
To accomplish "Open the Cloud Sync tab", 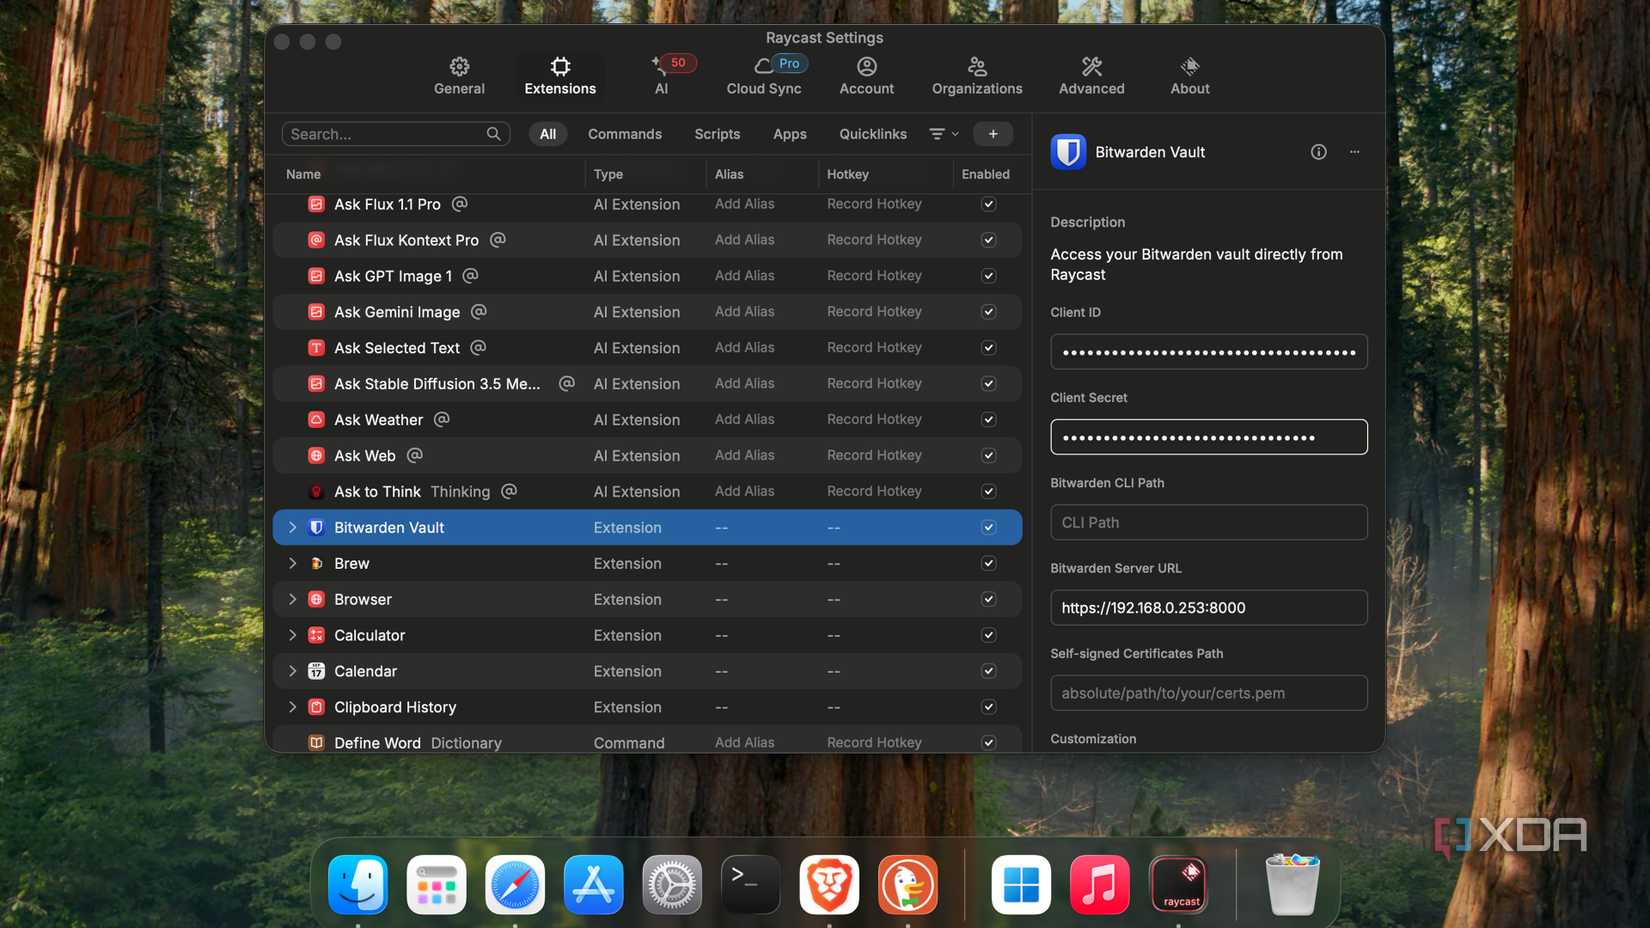I will (x=764, y=76).
